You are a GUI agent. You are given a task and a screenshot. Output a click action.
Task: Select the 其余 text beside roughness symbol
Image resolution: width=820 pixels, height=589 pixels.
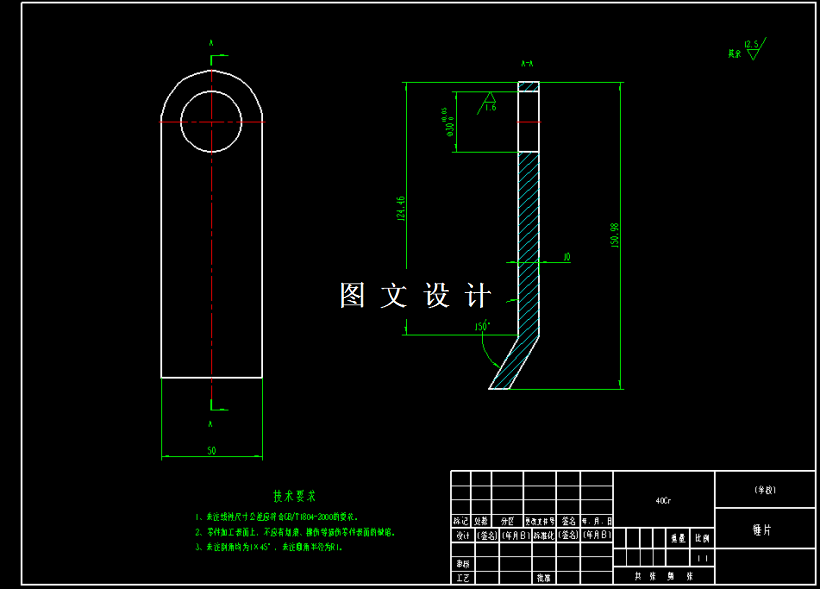tap(734, 53)
